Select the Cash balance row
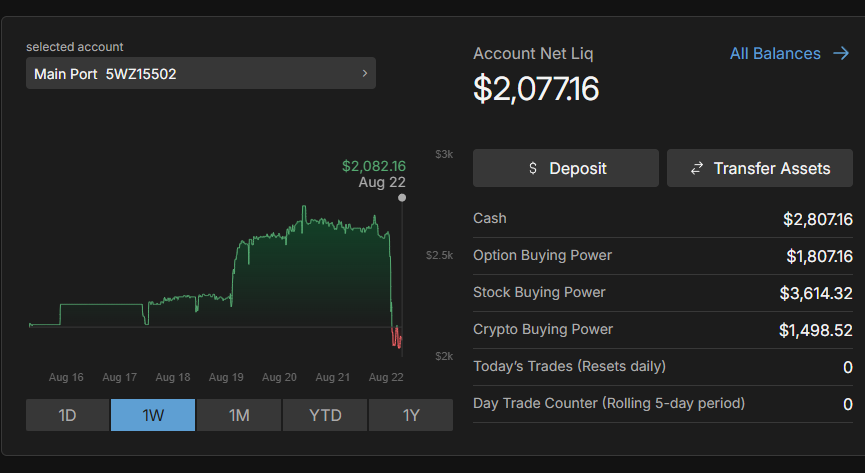Image resolution: width=865 pixels, height=473 pixels. point(662,219)
